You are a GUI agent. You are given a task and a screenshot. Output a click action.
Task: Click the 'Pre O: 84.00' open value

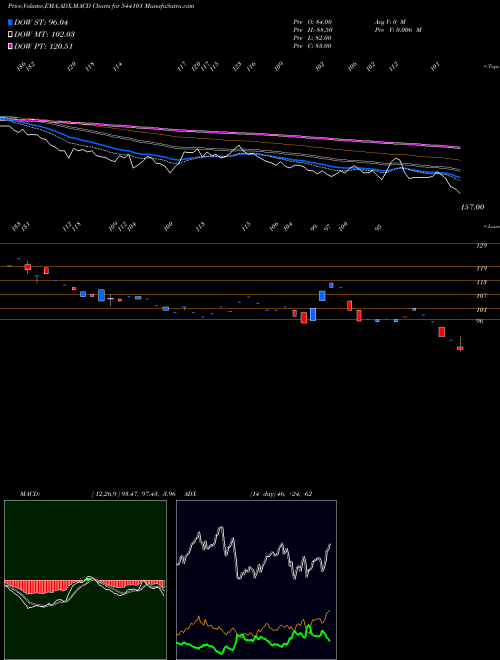tap(313, 21)
